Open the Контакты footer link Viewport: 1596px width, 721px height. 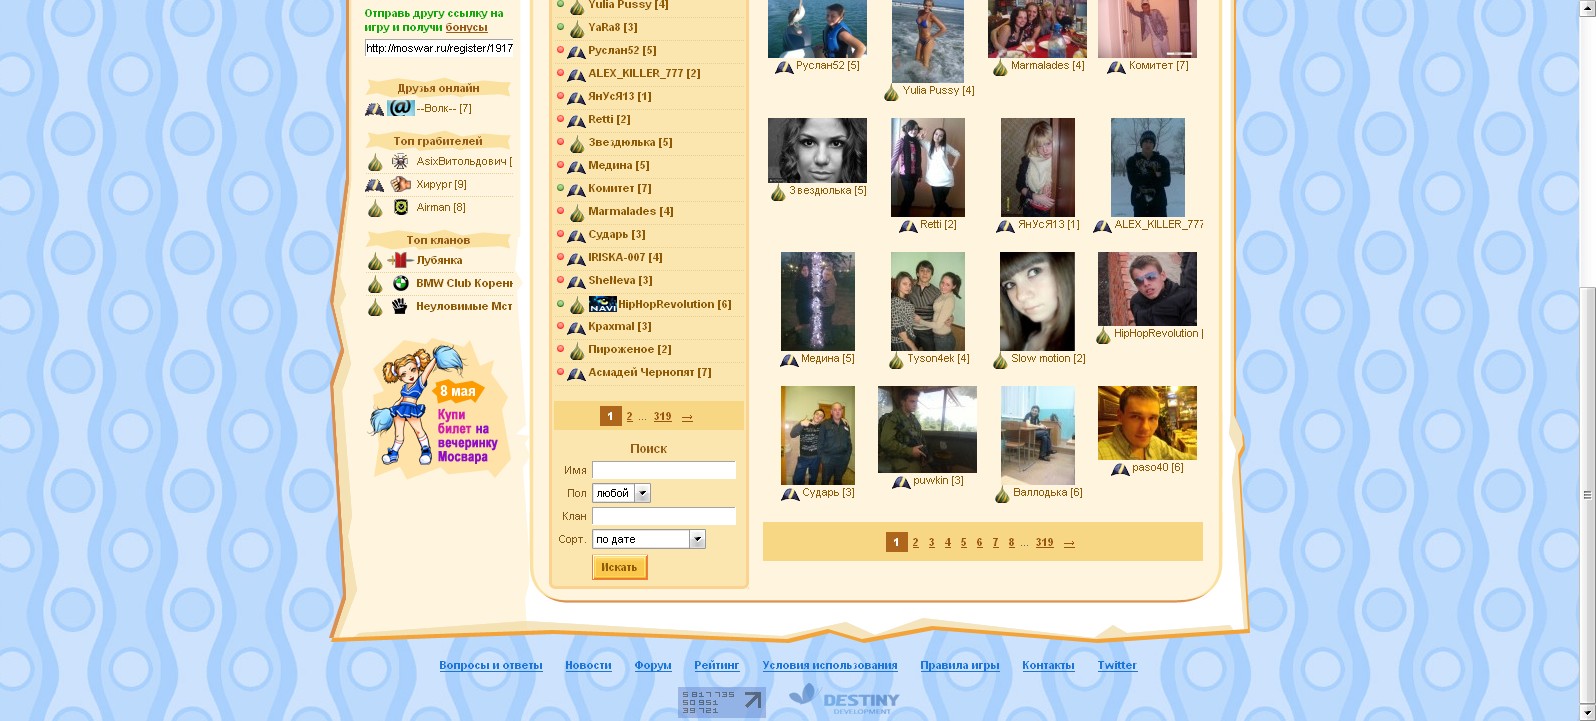pos(1048,665)
